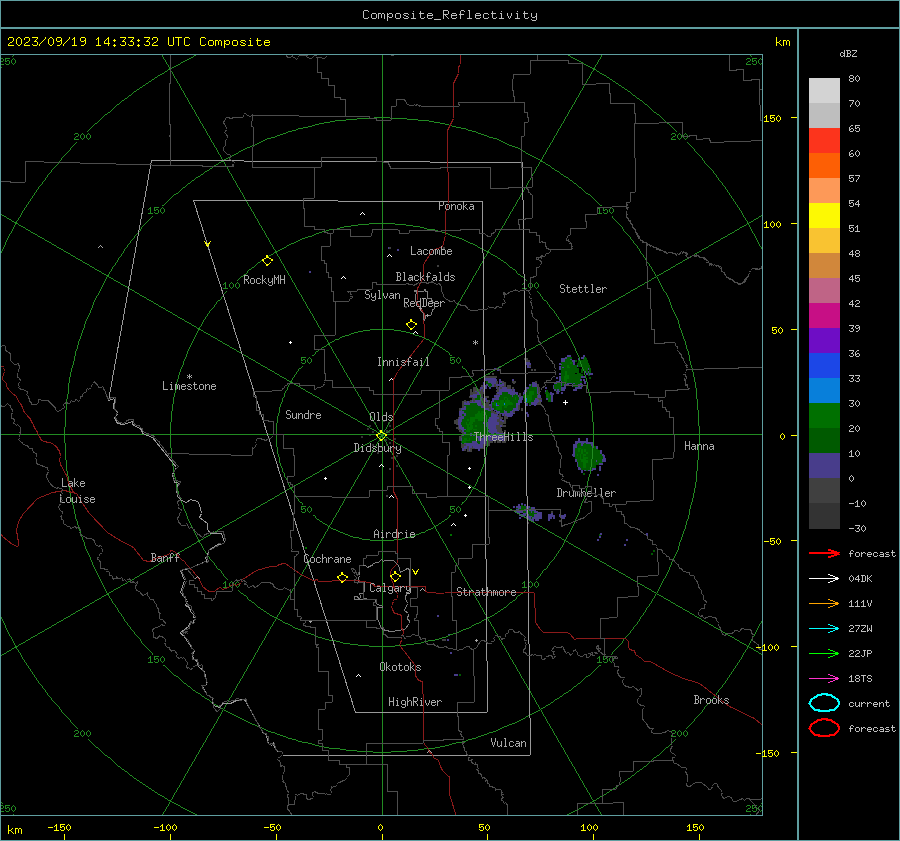Click the Innisfail label

403,362
